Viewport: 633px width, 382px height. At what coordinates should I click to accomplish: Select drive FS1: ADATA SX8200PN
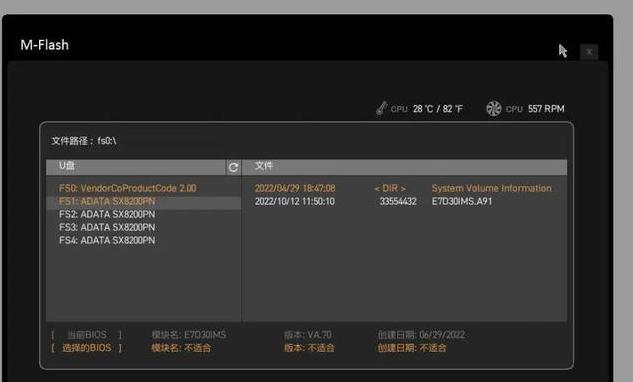(107, 201)
